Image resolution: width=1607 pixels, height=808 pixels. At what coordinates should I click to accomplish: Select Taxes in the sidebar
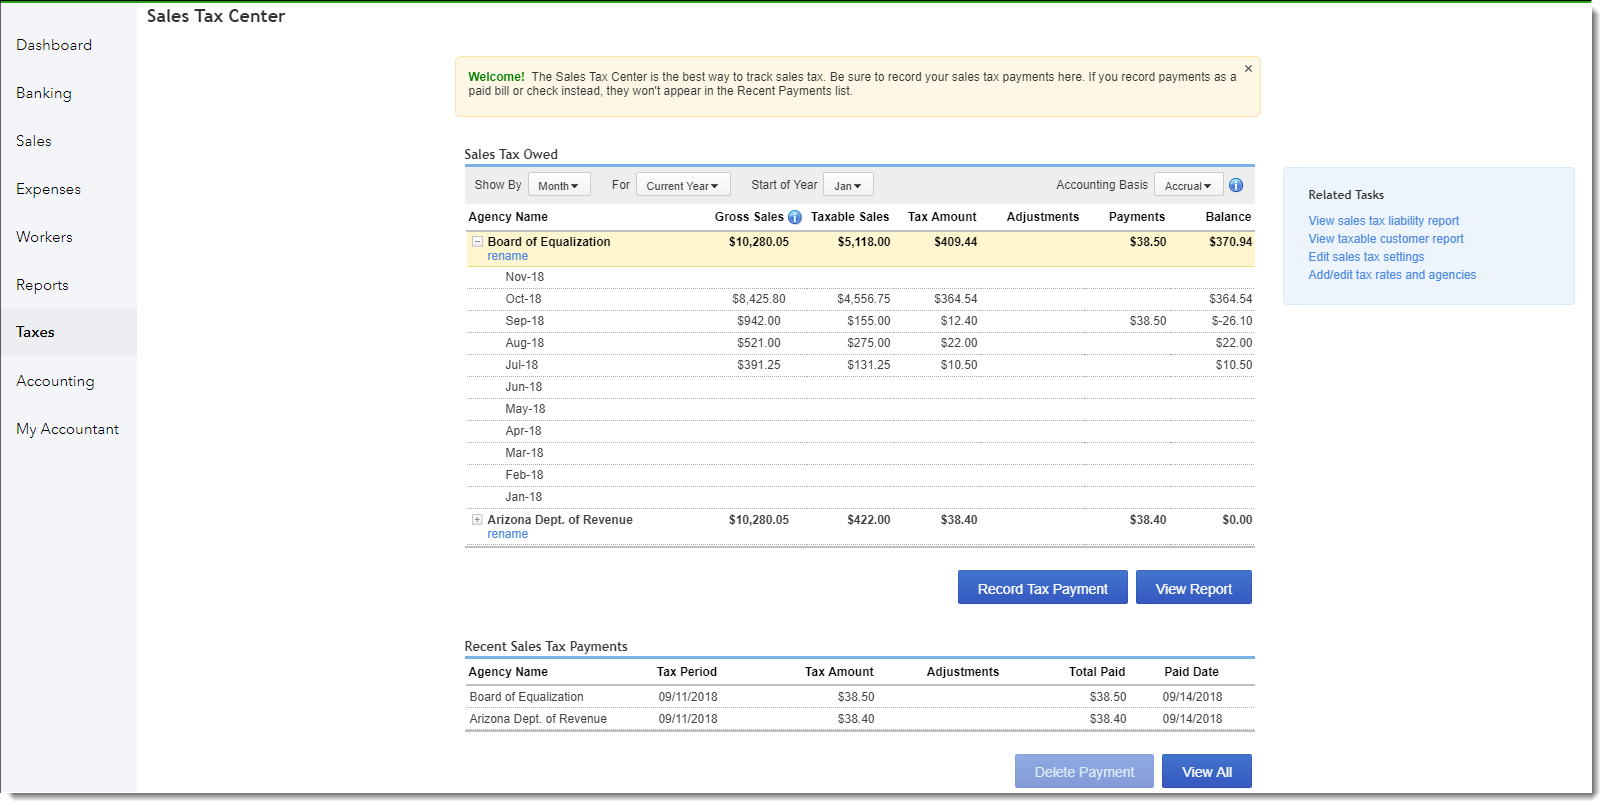tap(68, 332)
